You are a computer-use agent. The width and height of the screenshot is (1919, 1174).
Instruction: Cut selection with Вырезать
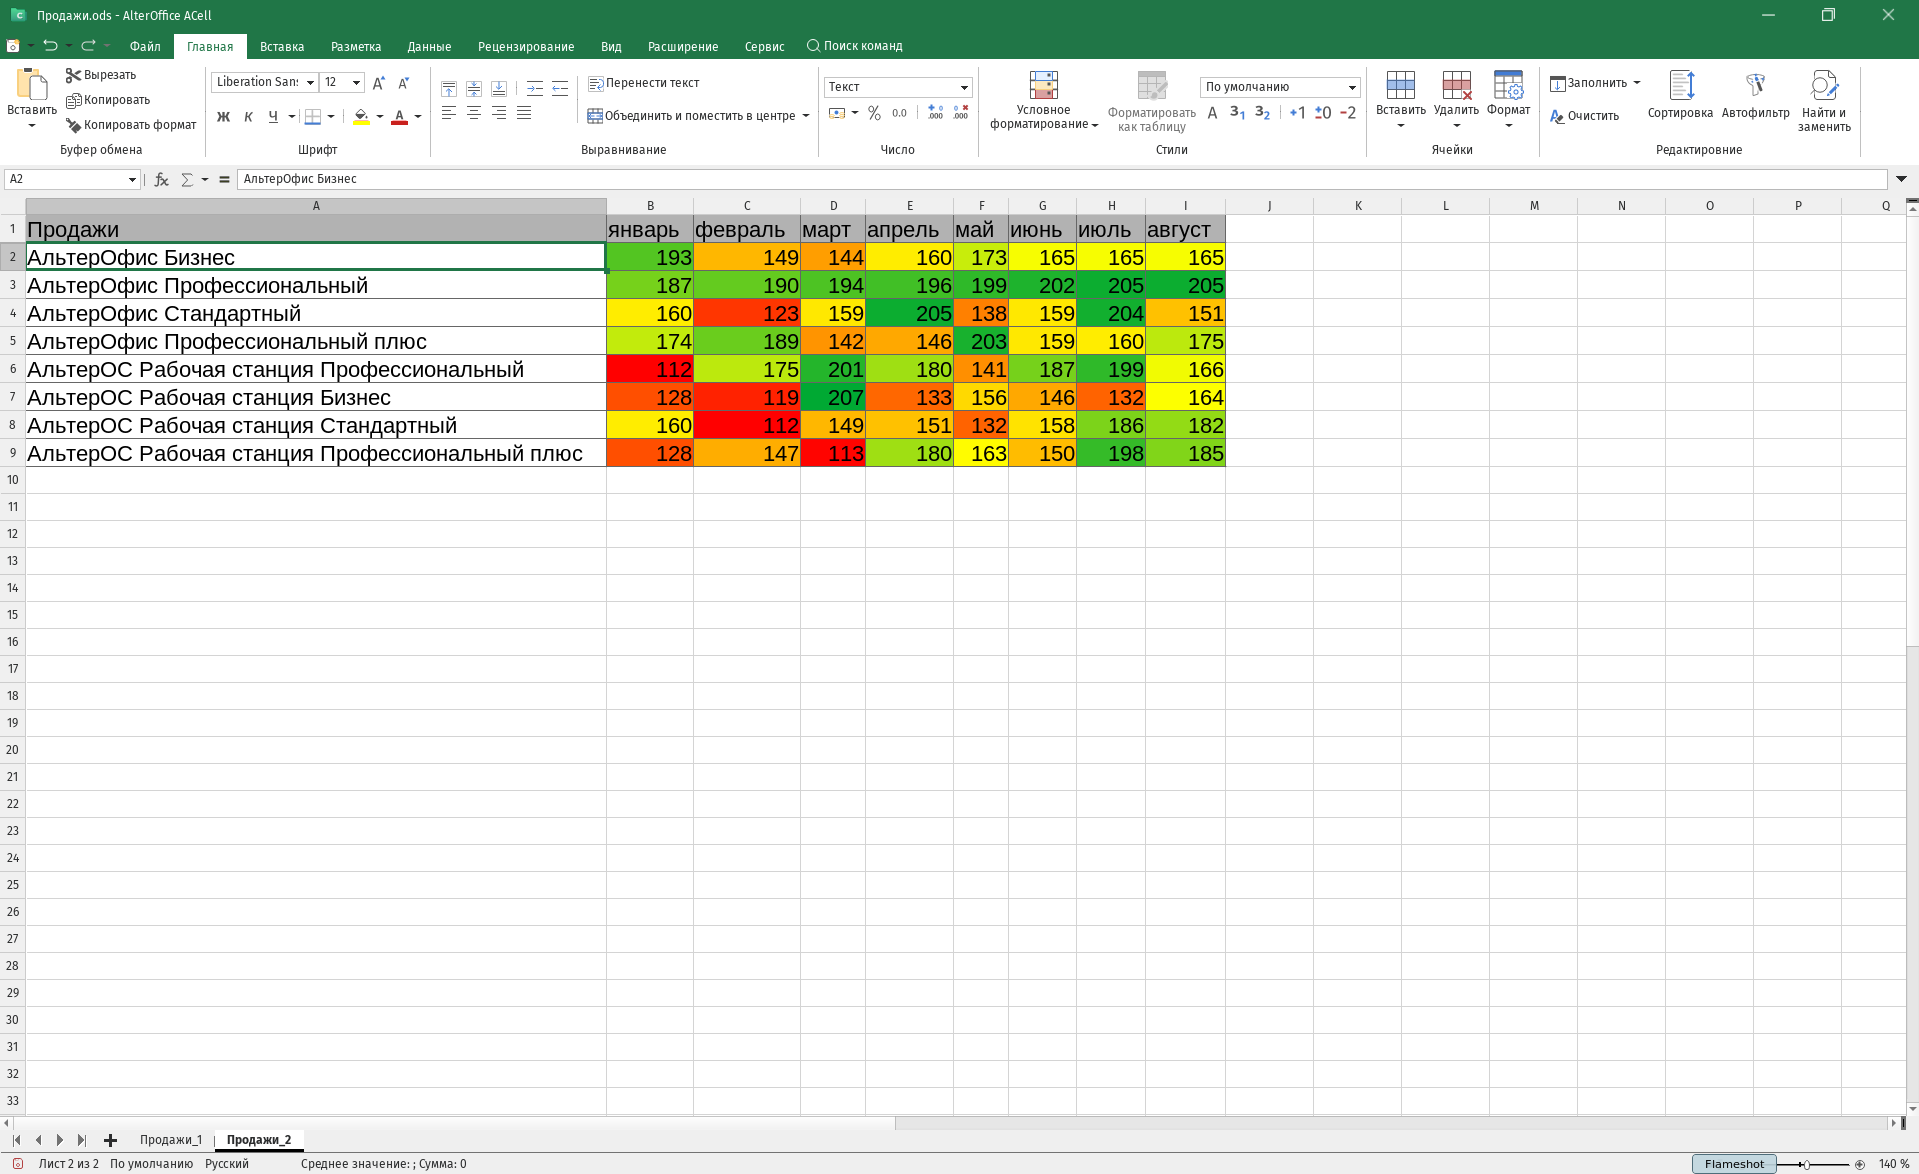coord(101,75)
